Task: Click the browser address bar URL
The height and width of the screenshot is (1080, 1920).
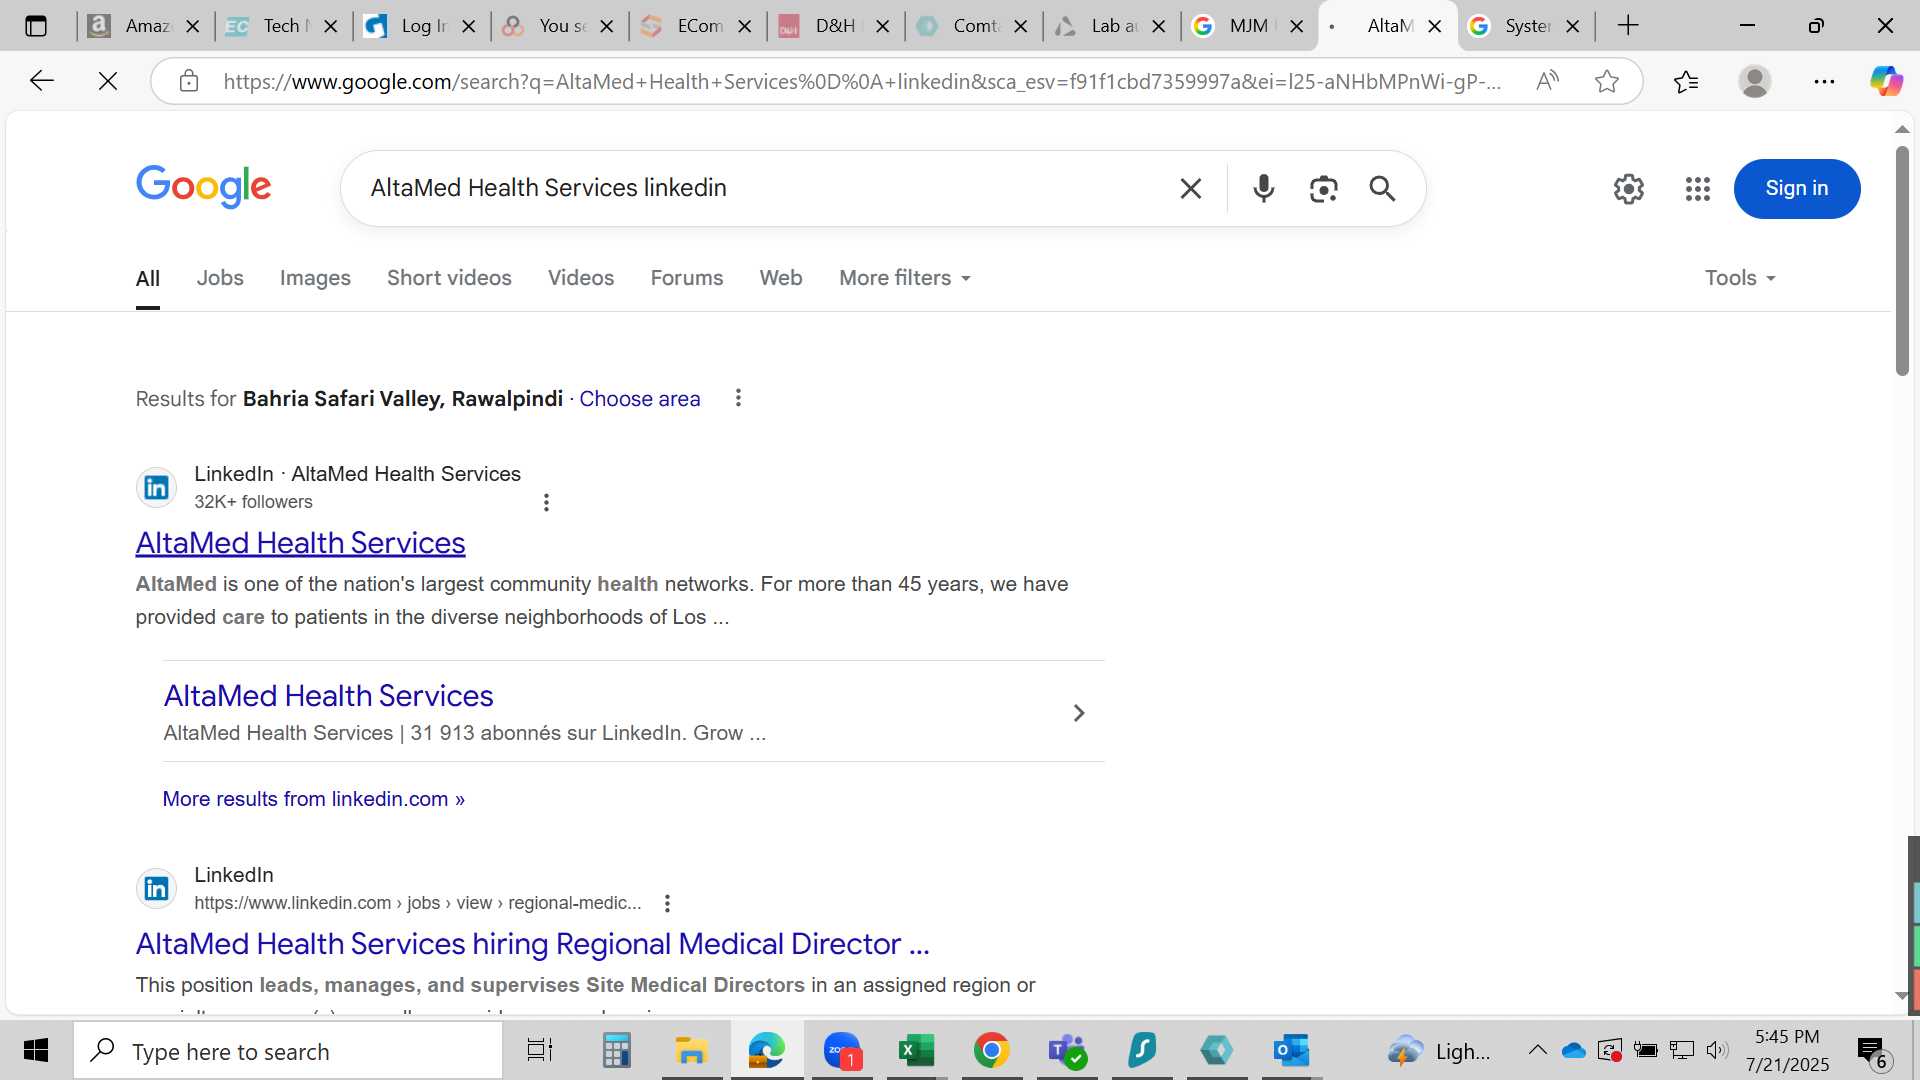Action: [862, 81]
